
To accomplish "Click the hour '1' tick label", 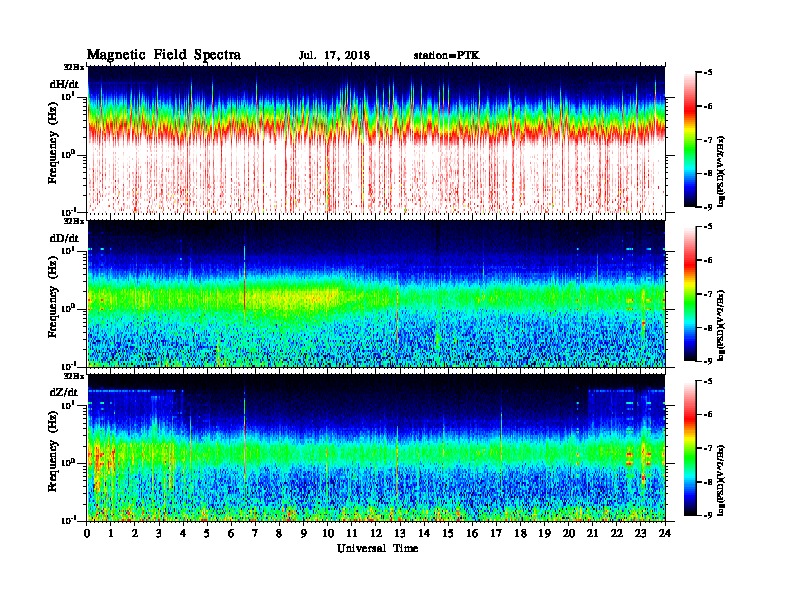I will point(111,533).
